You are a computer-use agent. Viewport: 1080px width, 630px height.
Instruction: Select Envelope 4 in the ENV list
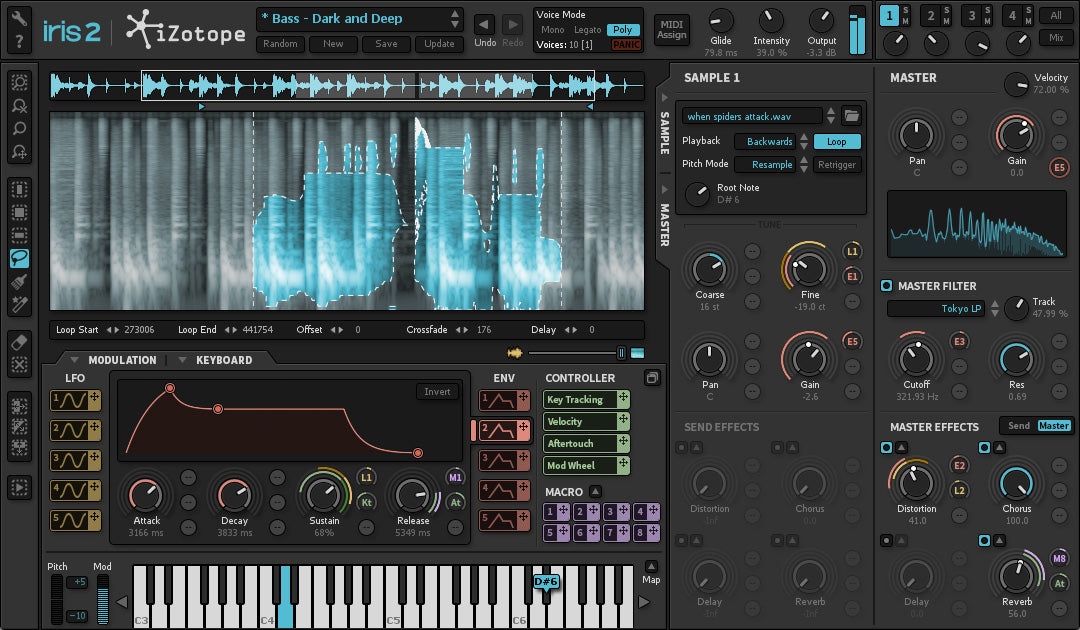tap(499, 490)
